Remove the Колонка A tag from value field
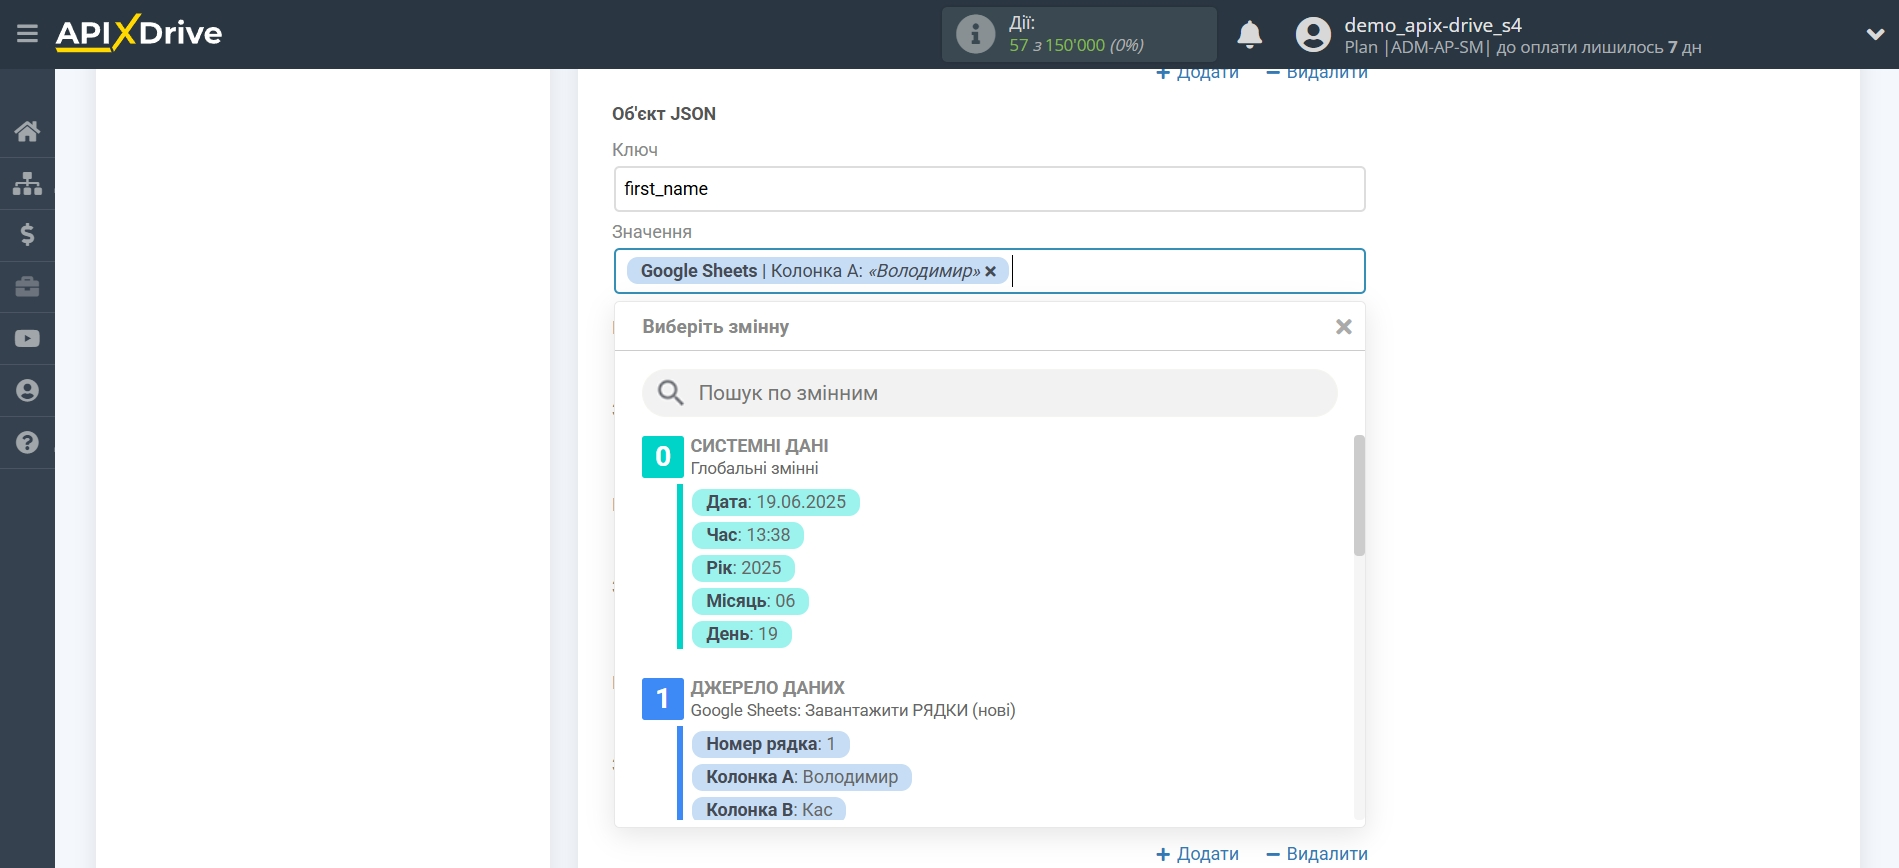Image resolution: width=1899 pixels, height=868 pixels. [990, 271]
